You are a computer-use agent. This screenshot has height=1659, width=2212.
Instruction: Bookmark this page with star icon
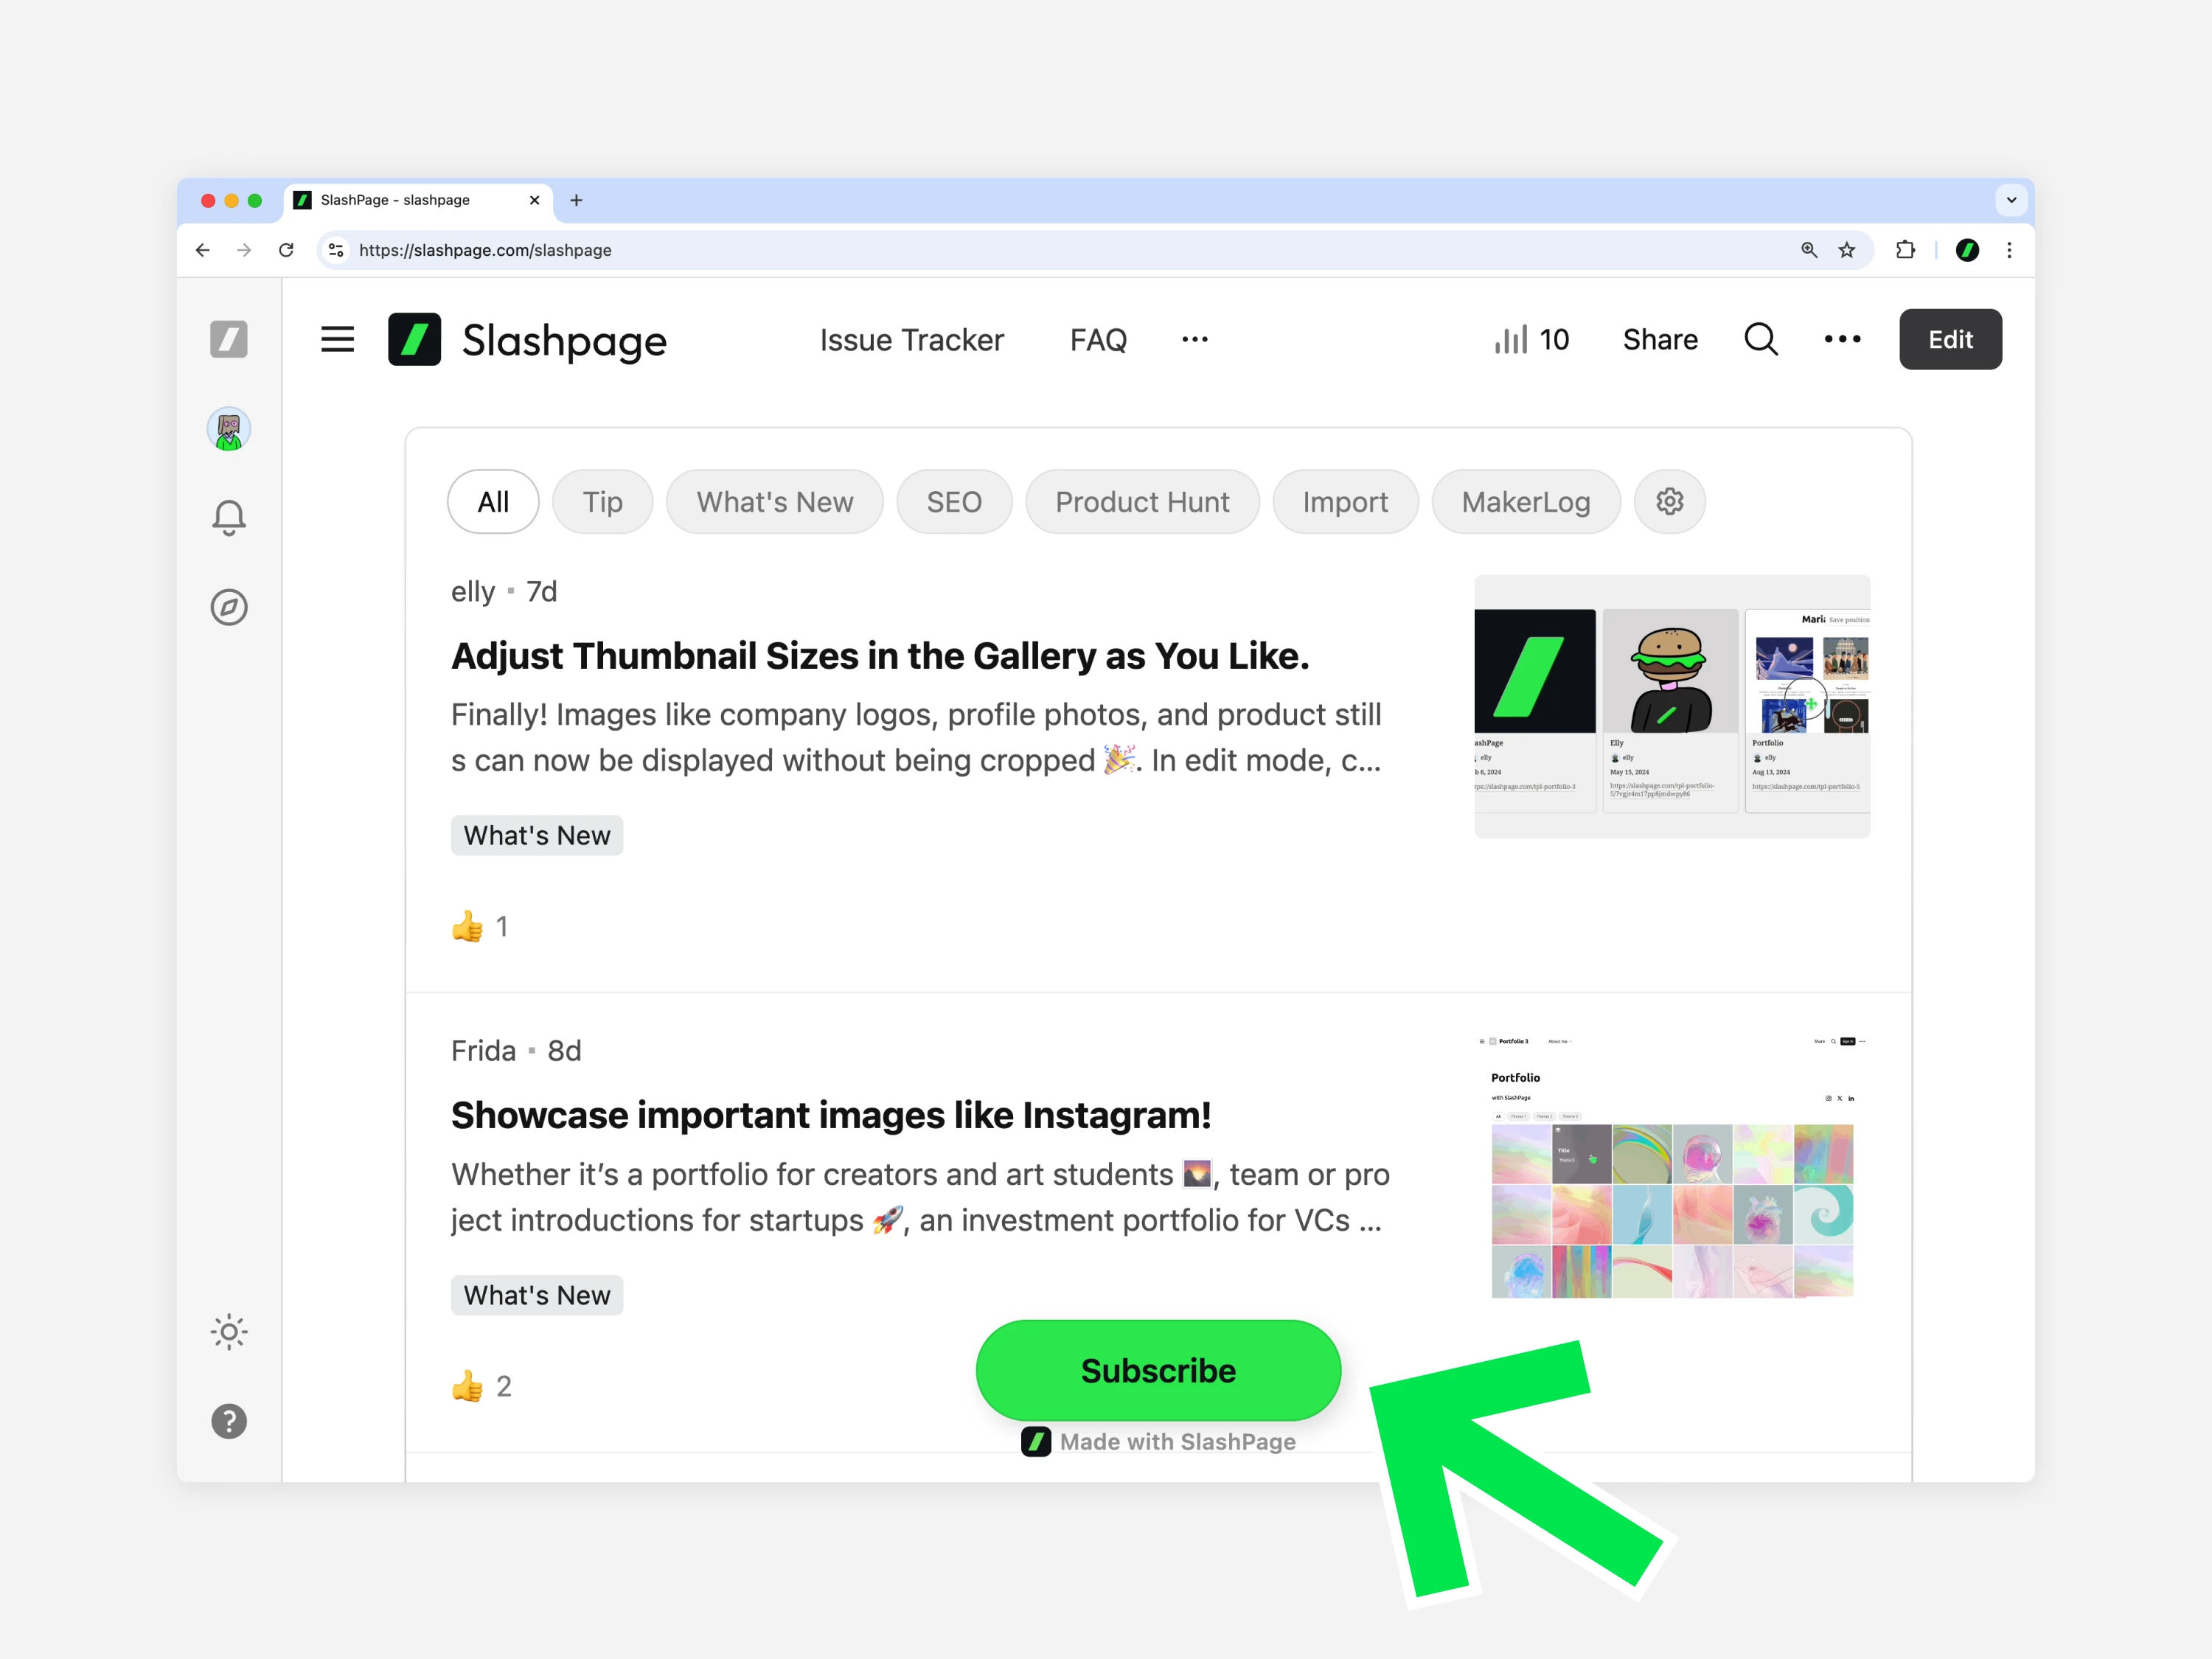click(x=1847, y=250)
